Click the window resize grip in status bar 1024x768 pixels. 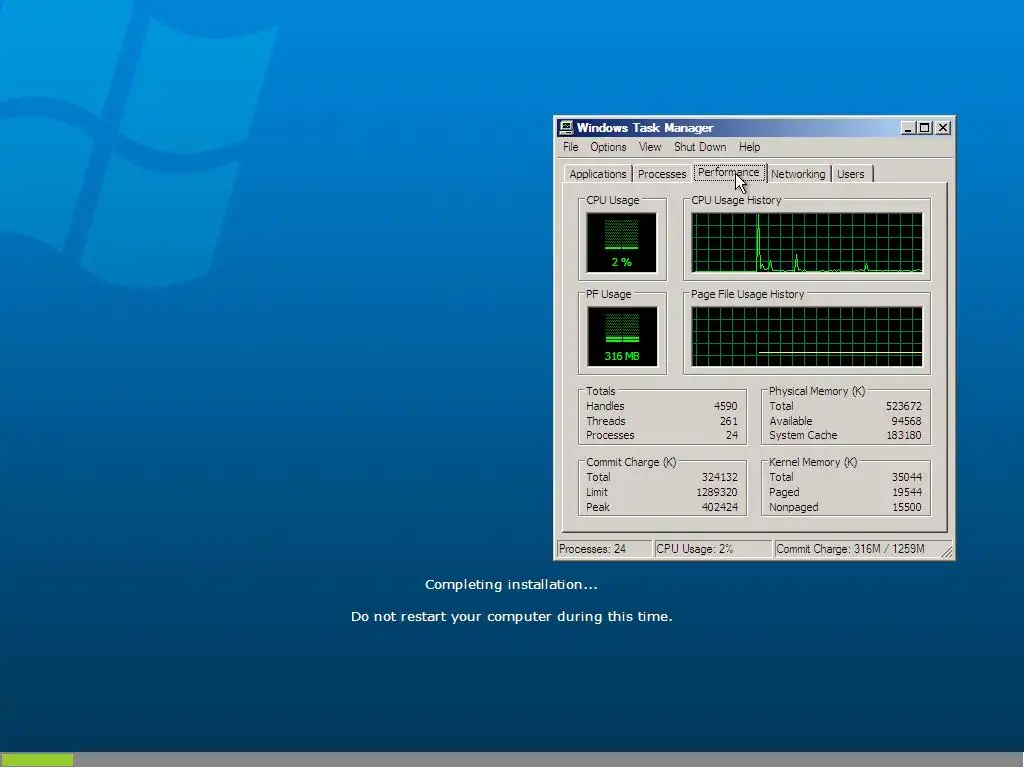947,552
